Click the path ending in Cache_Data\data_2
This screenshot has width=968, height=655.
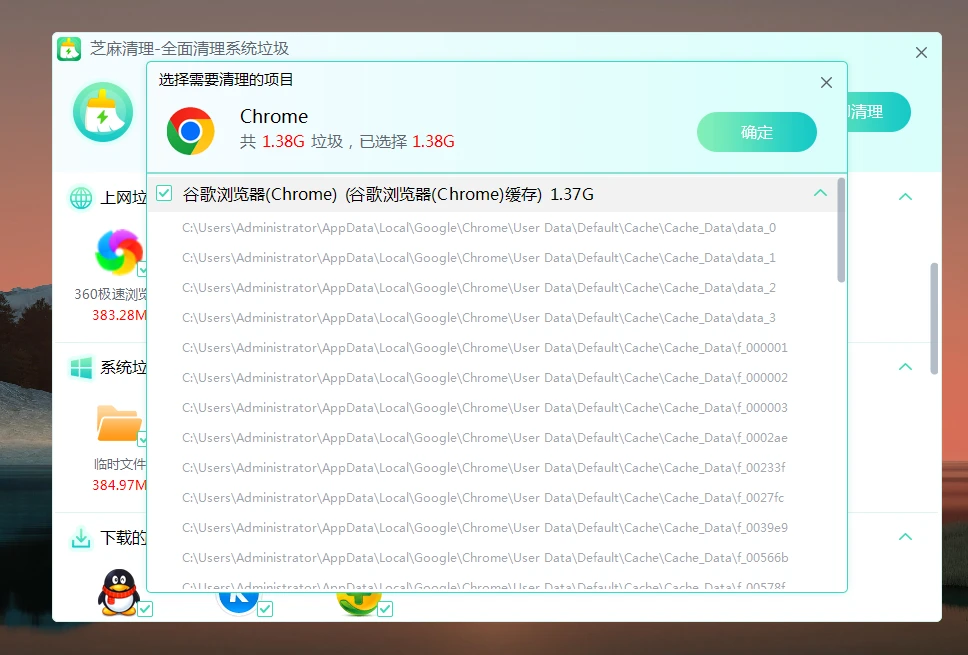click(x=479, y=288)
